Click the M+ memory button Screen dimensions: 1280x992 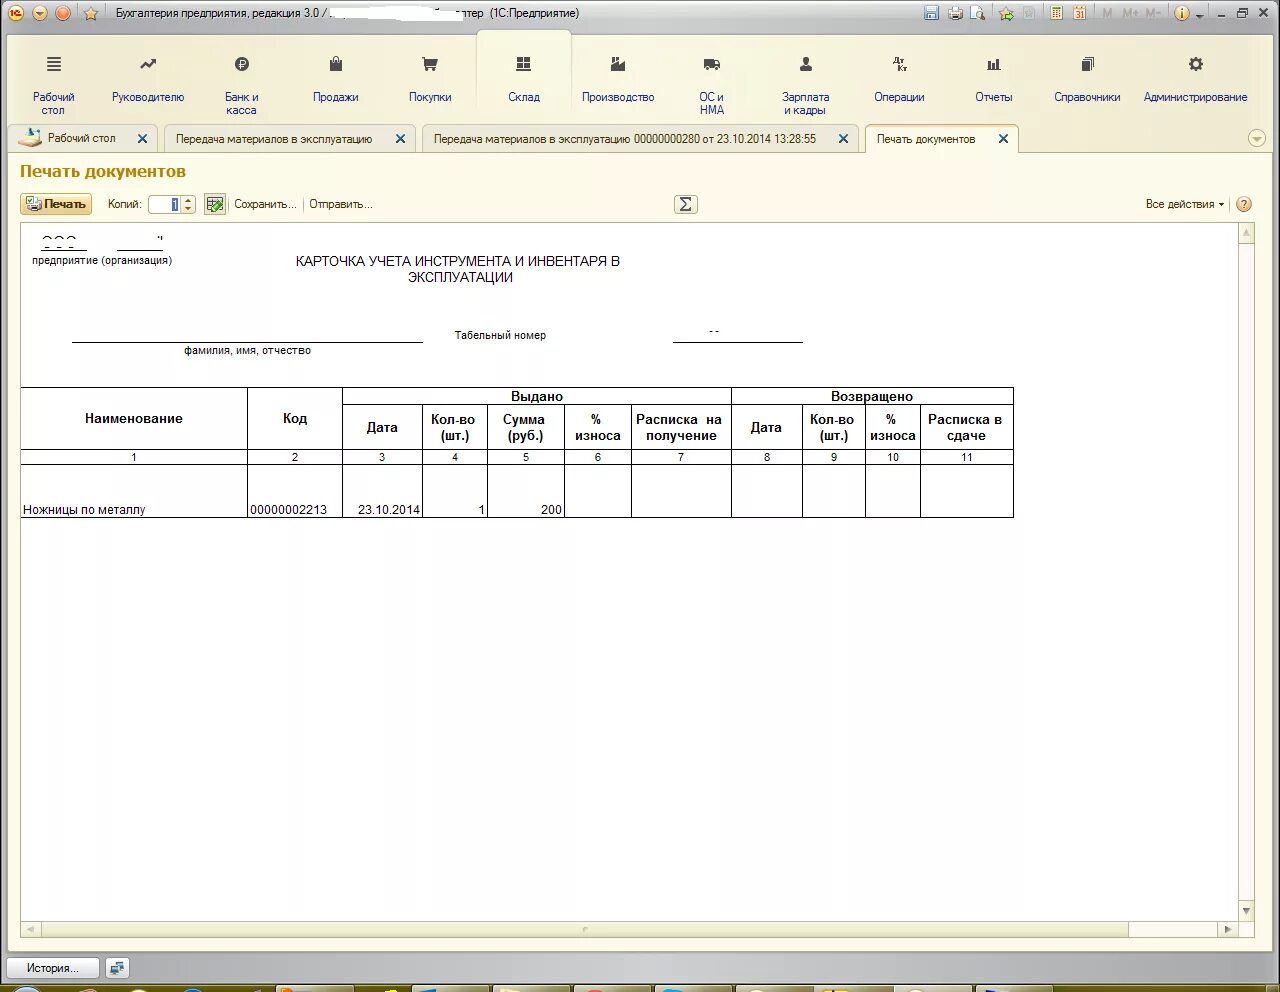1131,13
